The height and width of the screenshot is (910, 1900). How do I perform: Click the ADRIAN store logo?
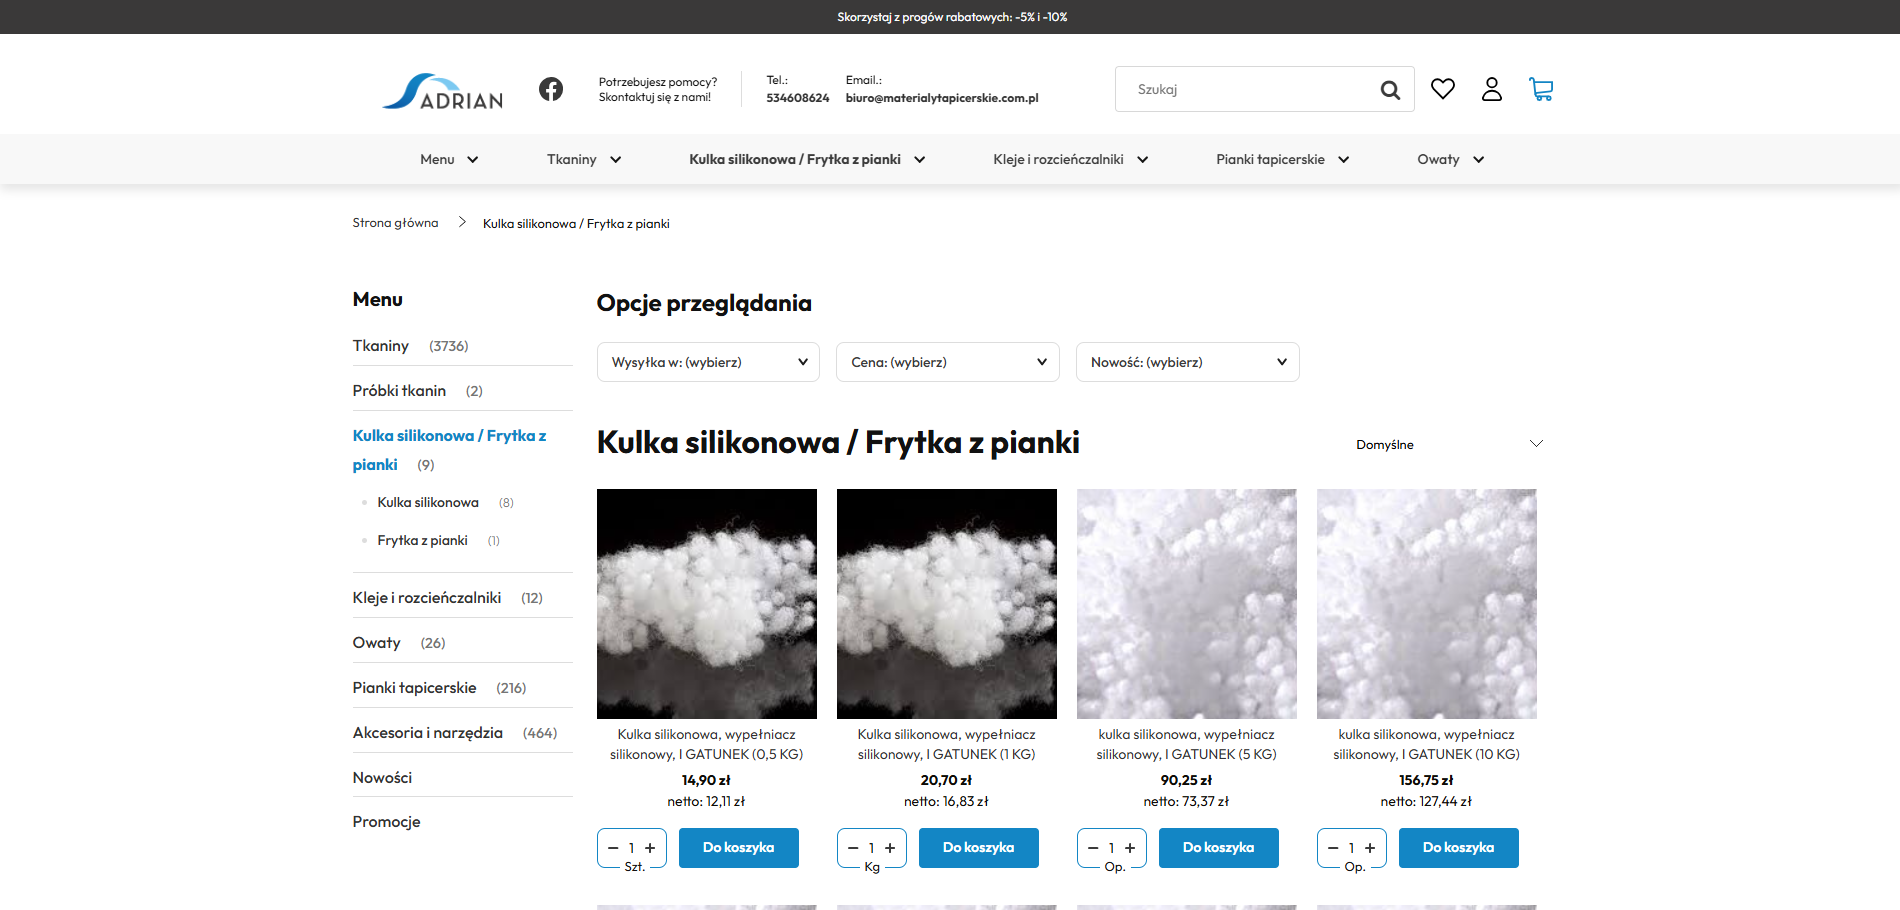click(441, 91)
